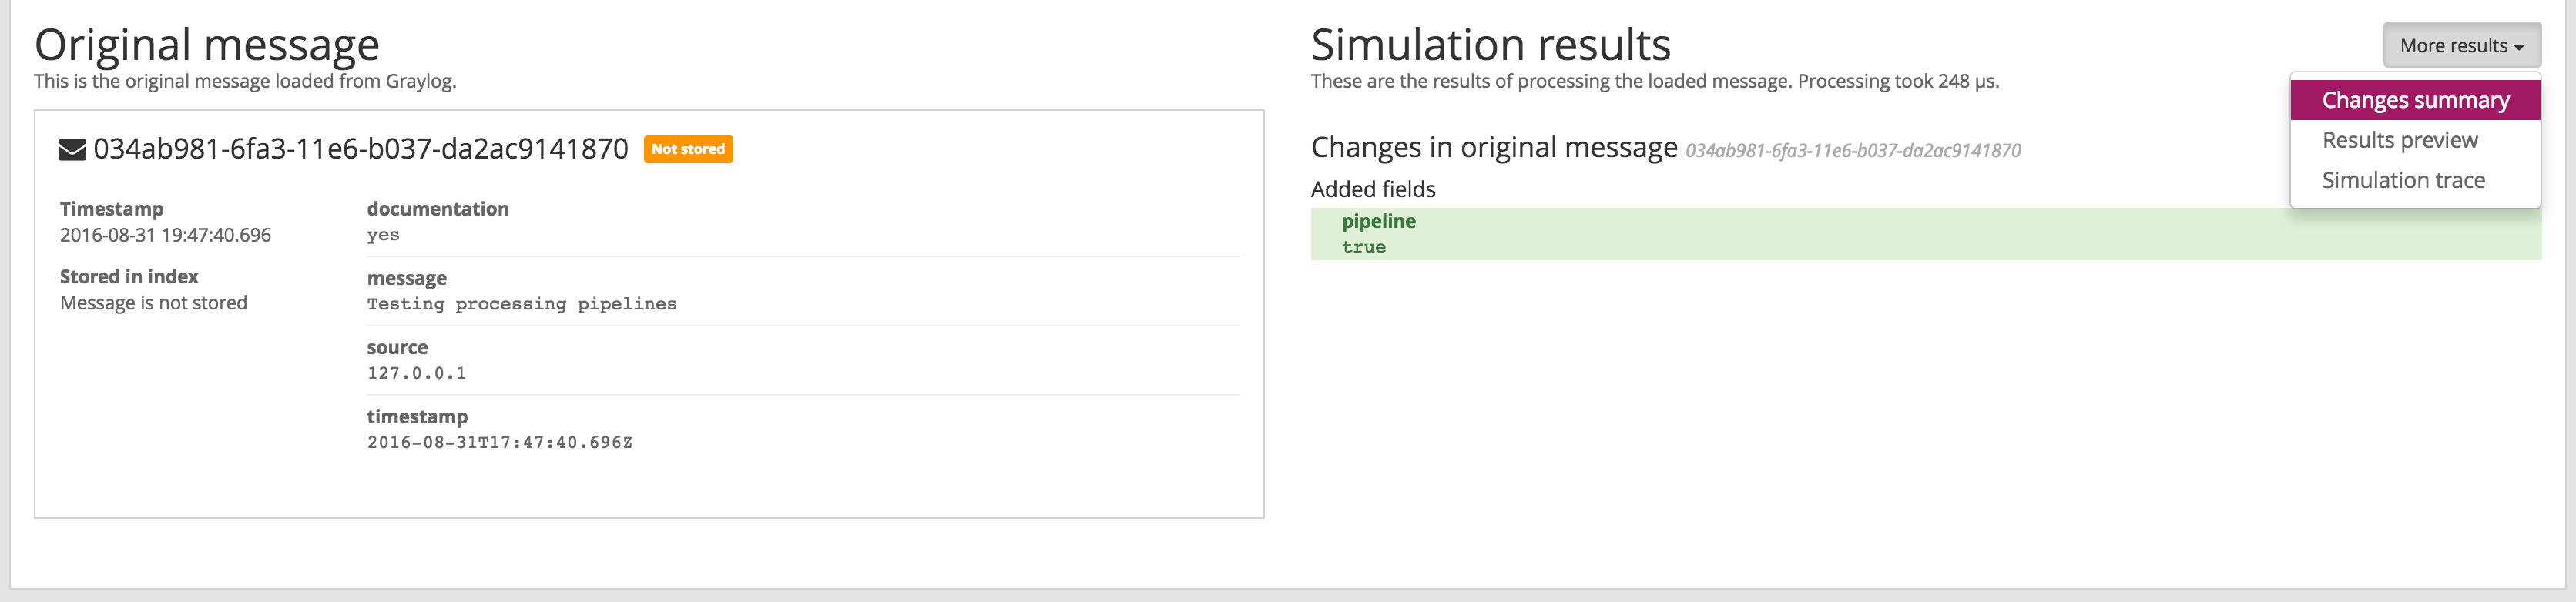Switch to Simulation trace view

point(2404,180)
